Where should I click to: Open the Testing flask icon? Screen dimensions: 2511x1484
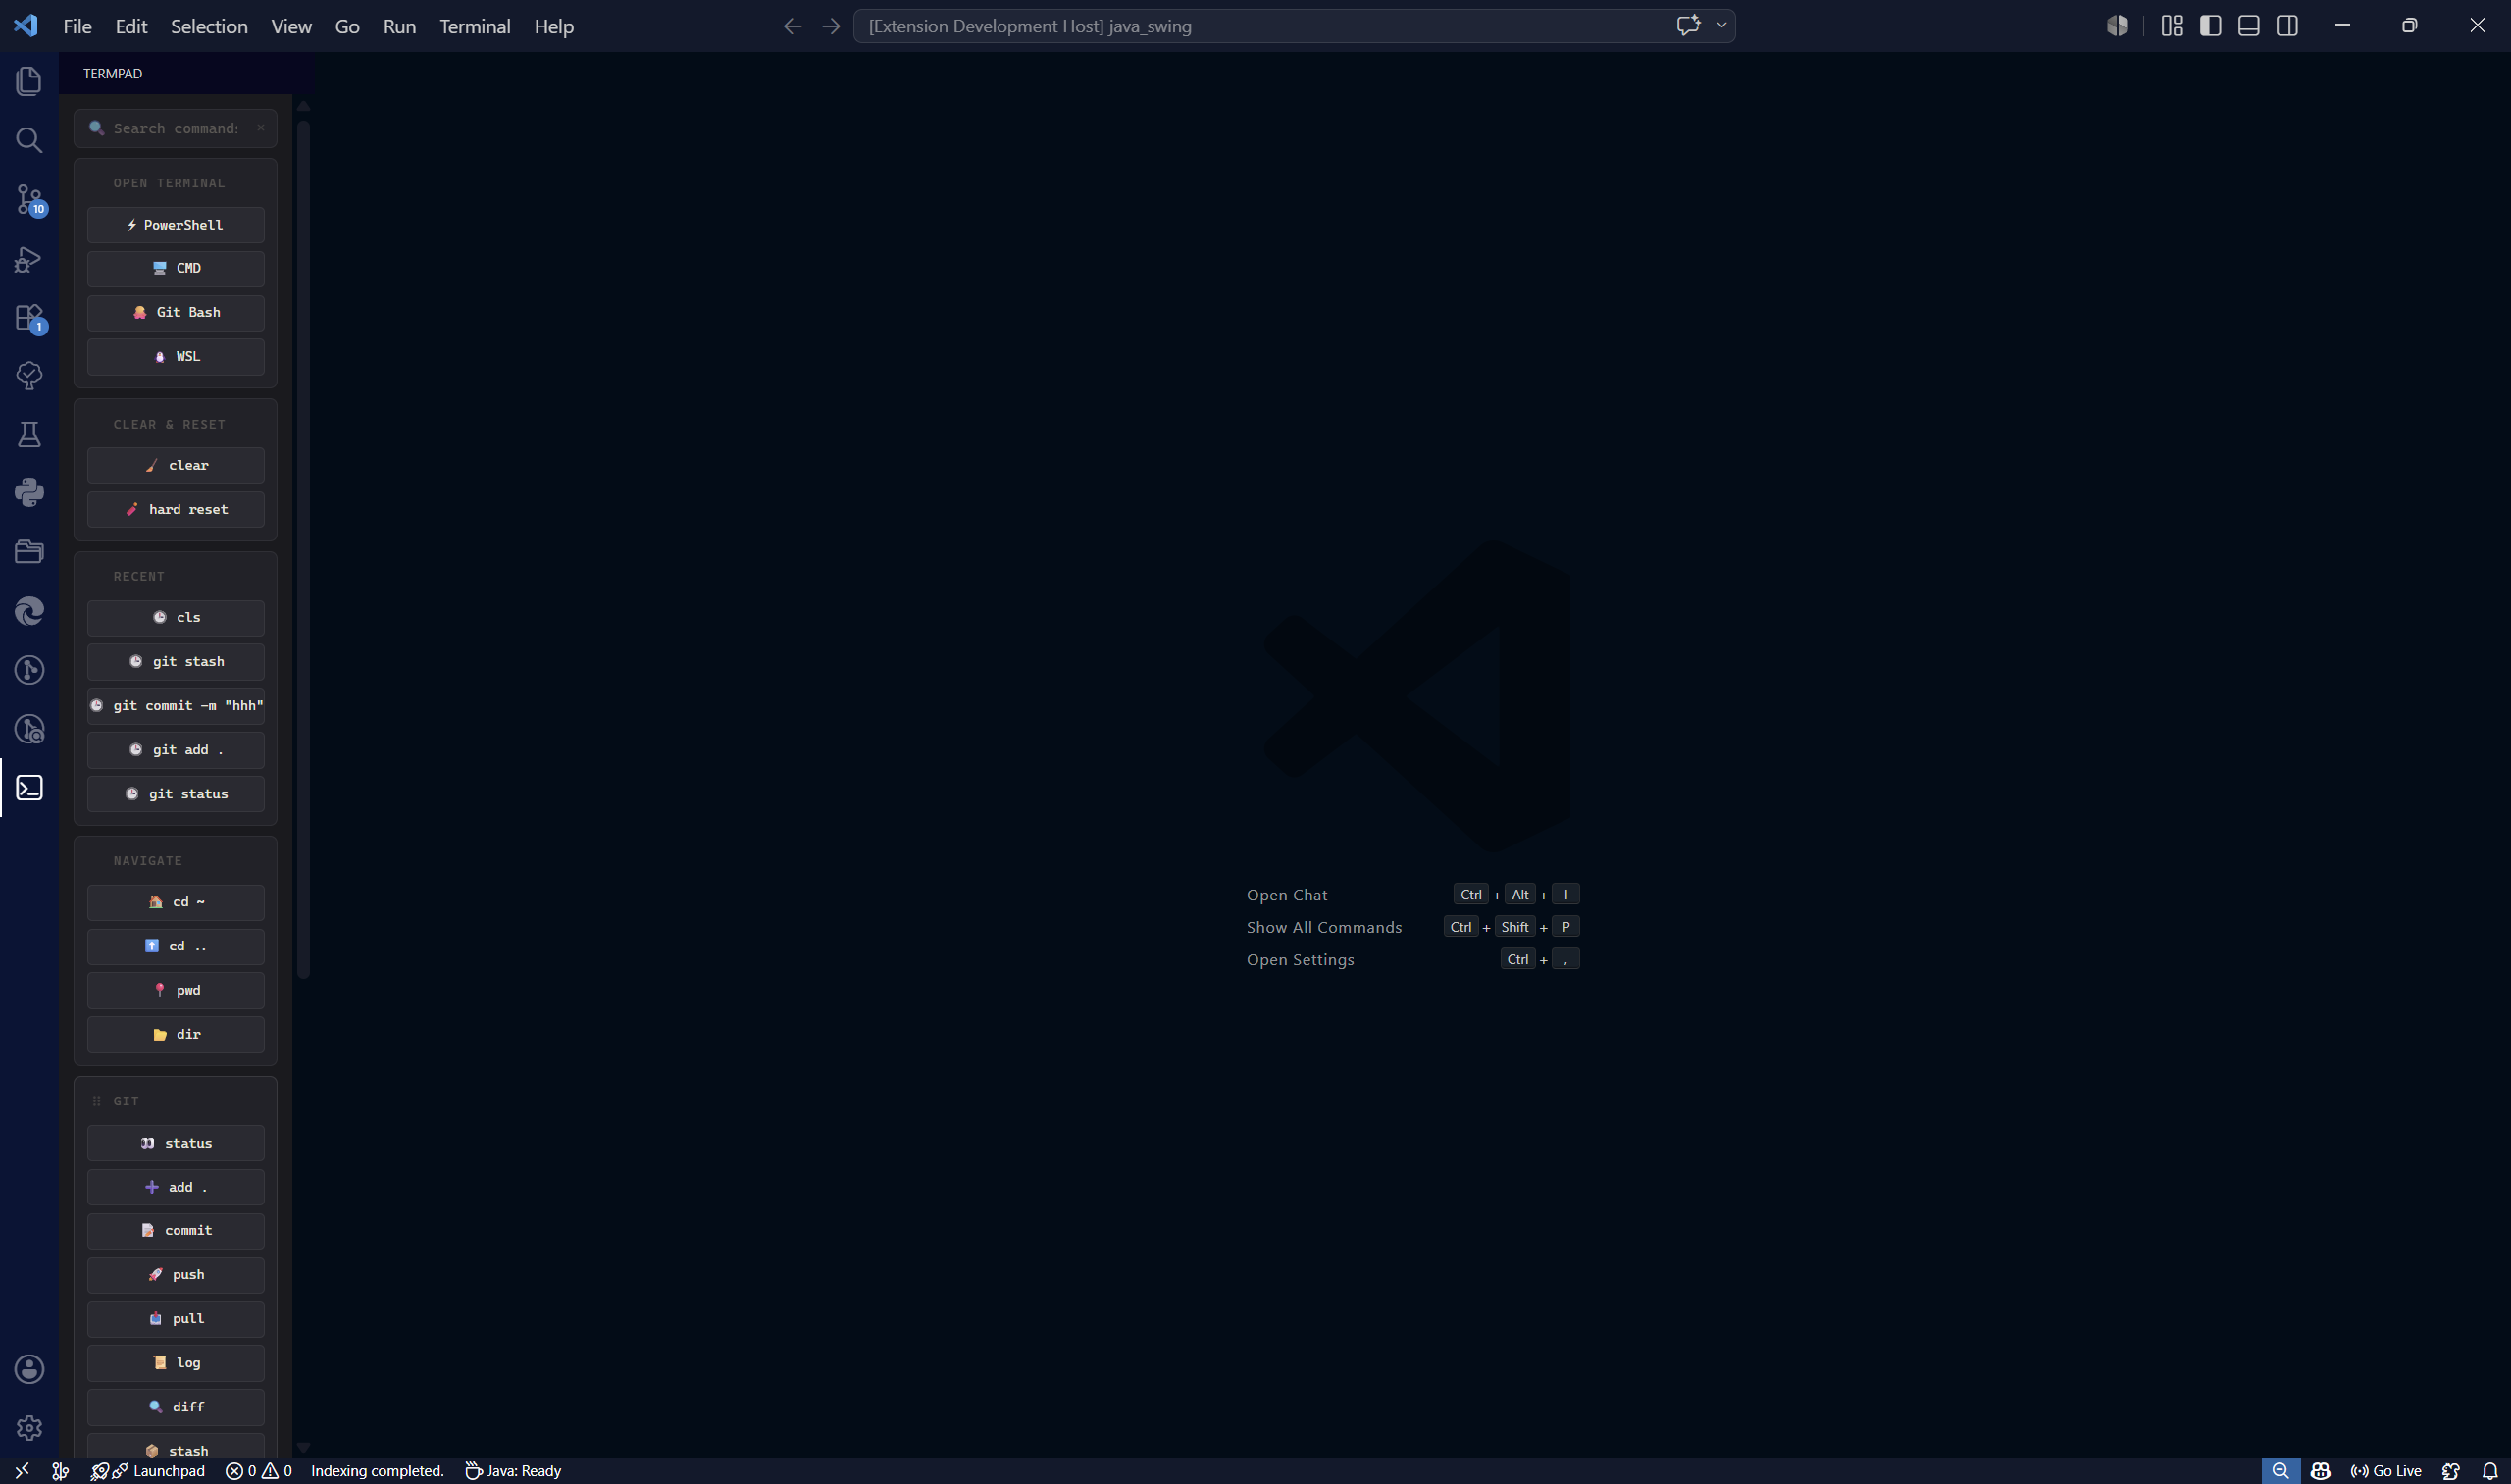coord(29,434)
